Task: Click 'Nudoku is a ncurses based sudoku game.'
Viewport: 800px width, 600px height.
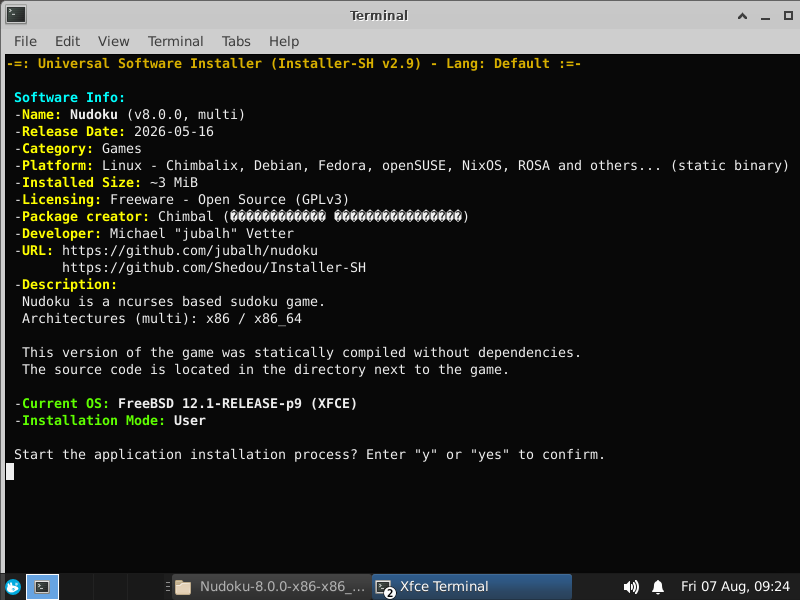Action: 173,302
